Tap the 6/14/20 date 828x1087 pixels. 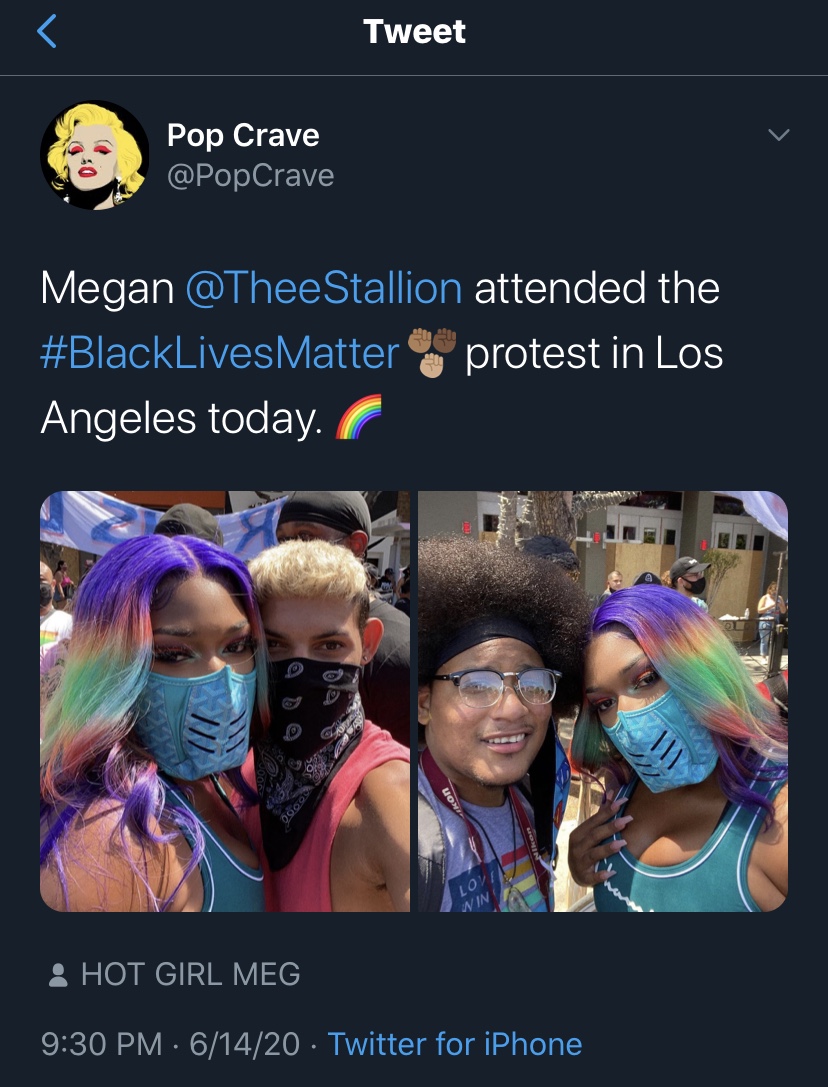pos(244,1044)
